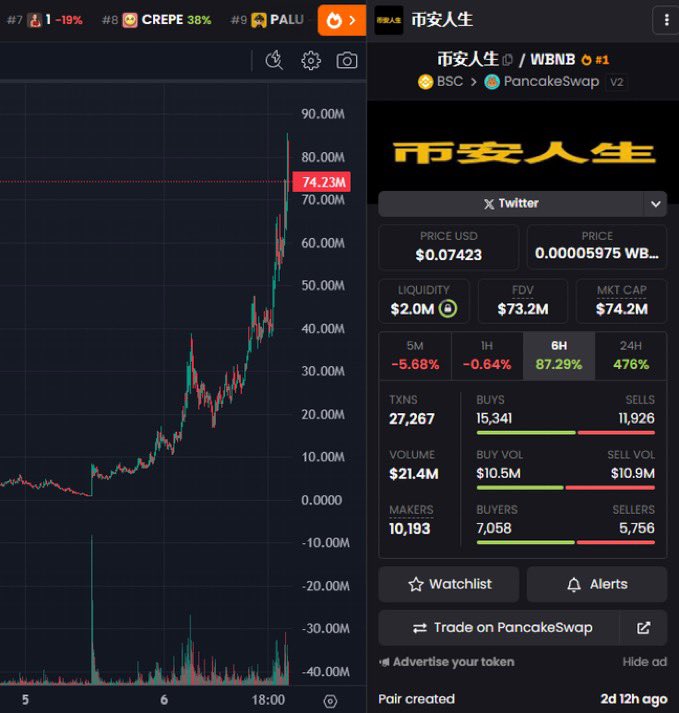This screenshot has height=713, width=679.
Task: Open PancakeSwap trade in external window icon
Action: tap(644, 628)
